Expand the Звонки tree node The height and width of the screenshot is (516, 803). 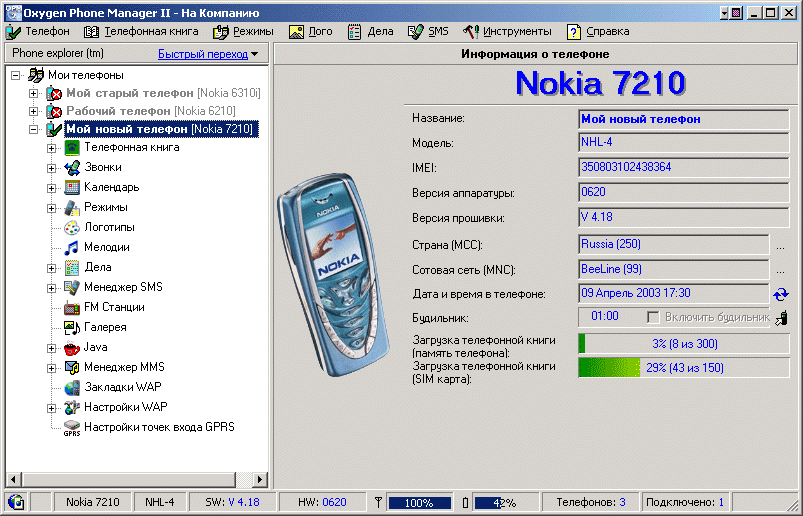click(51, 168)
